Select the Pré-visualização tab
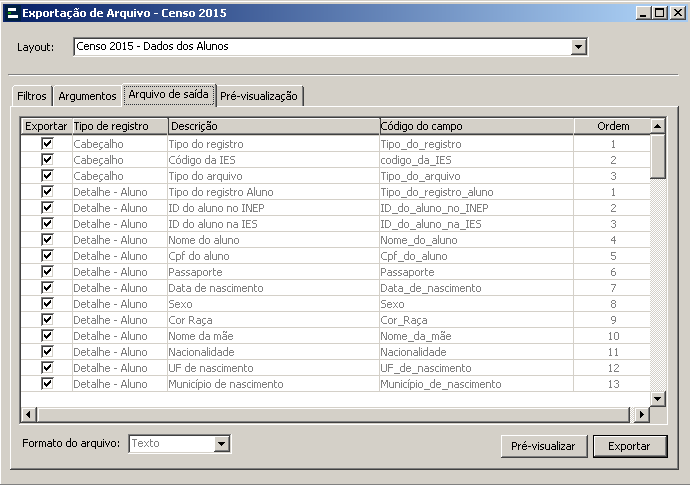The height and width of the screenshot is (485, 690). (x=260, y=96)
